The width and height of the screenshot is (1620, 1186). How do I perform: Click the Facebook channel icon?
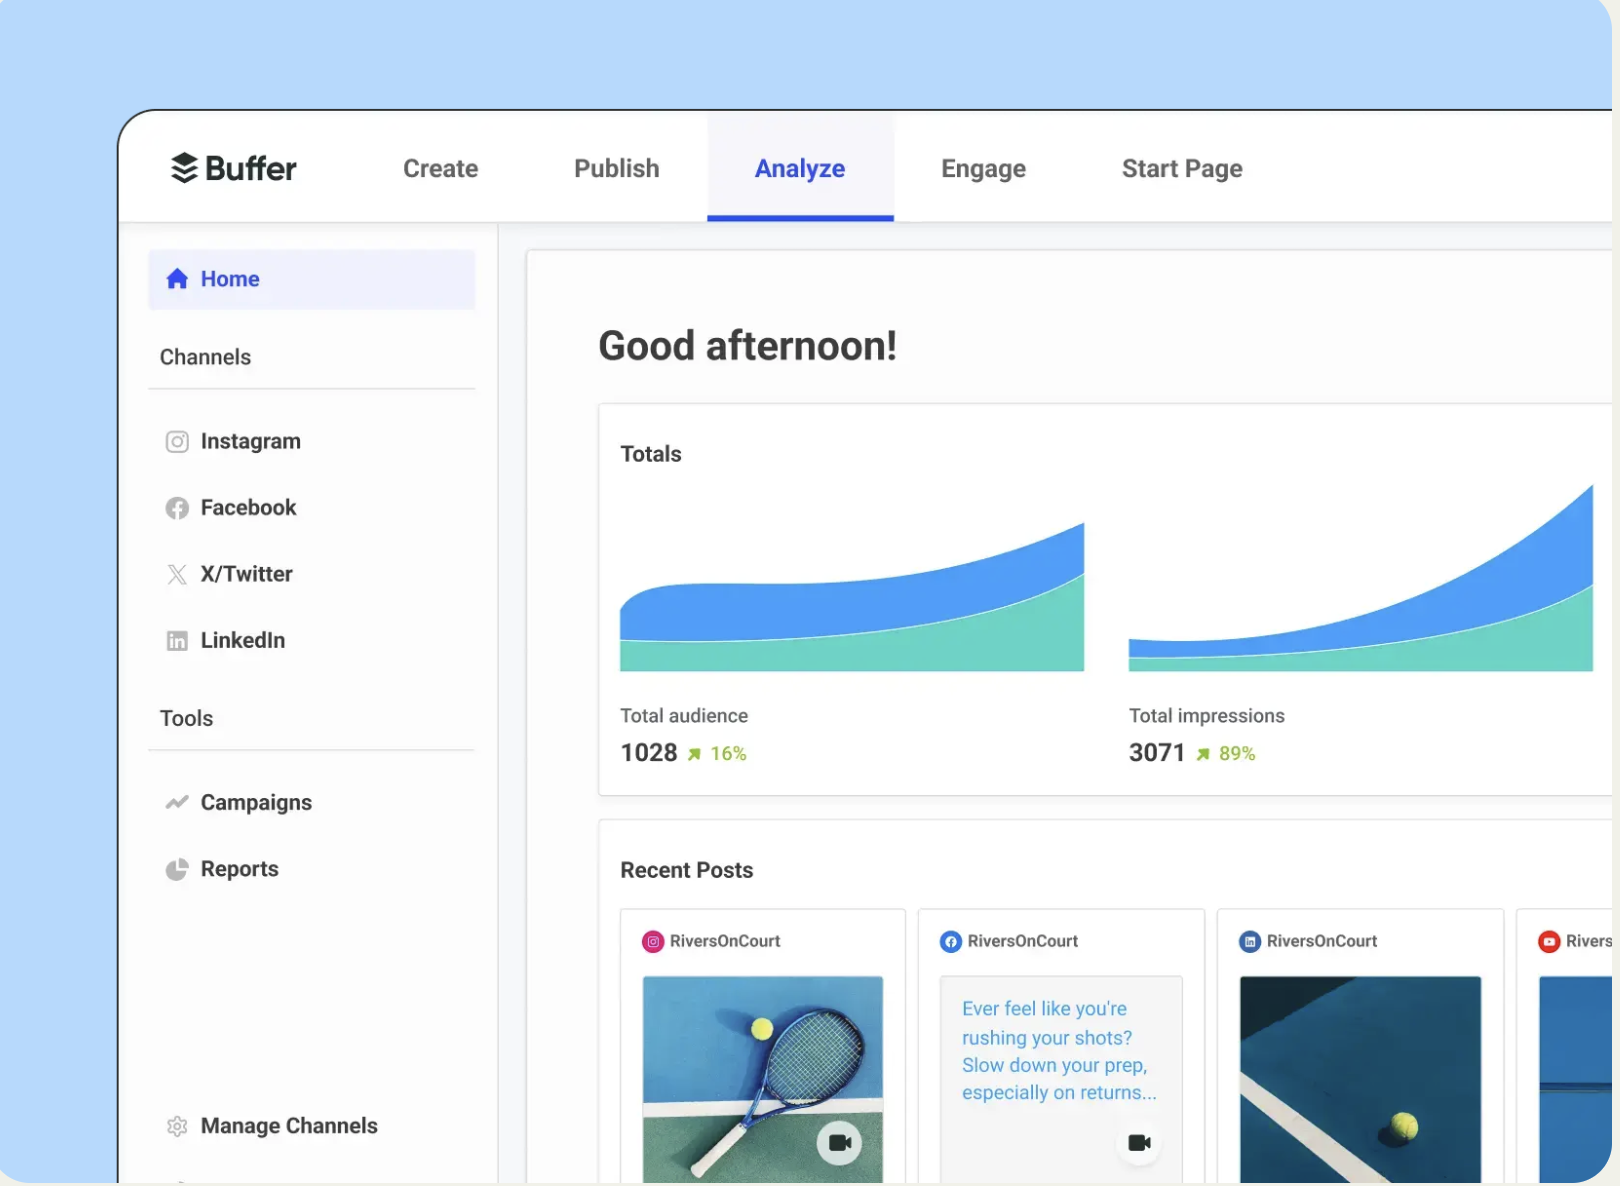177,508
